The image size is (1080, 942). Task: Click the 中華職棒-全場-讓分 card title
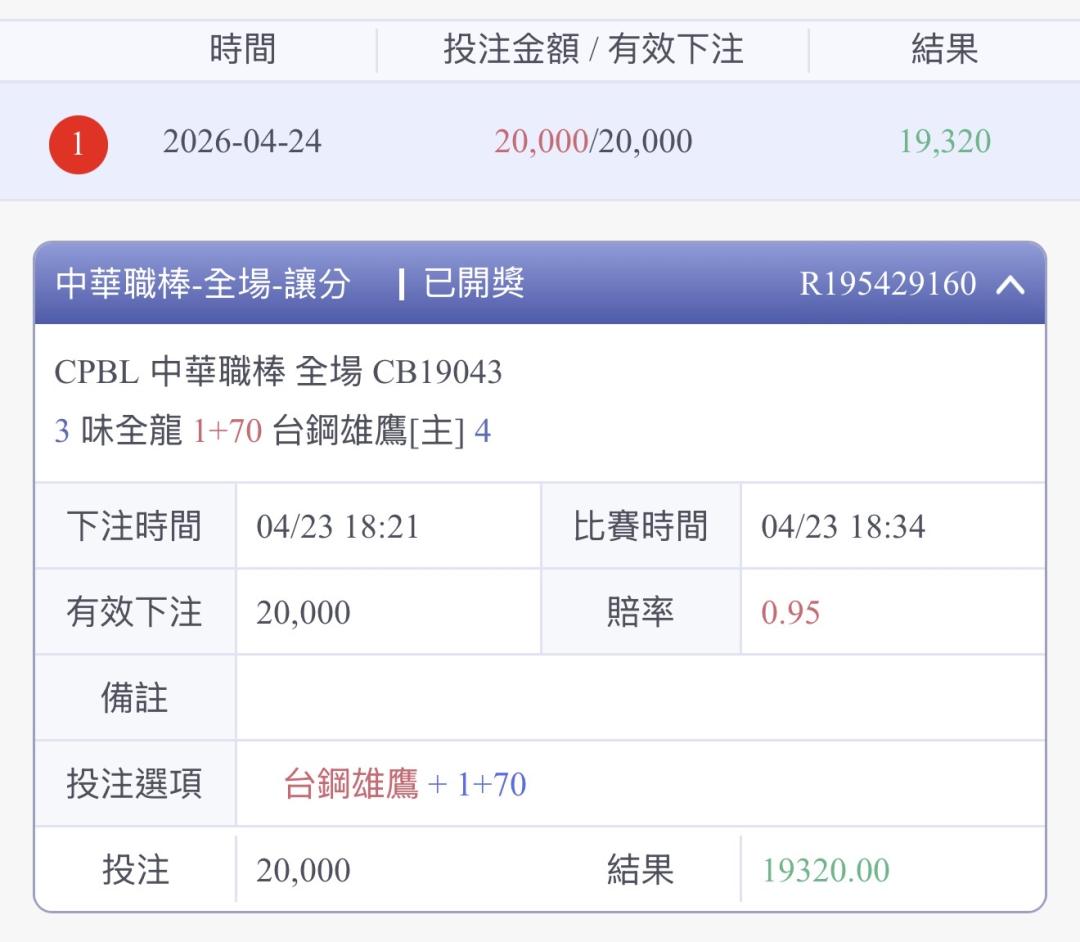click(203, 284)
